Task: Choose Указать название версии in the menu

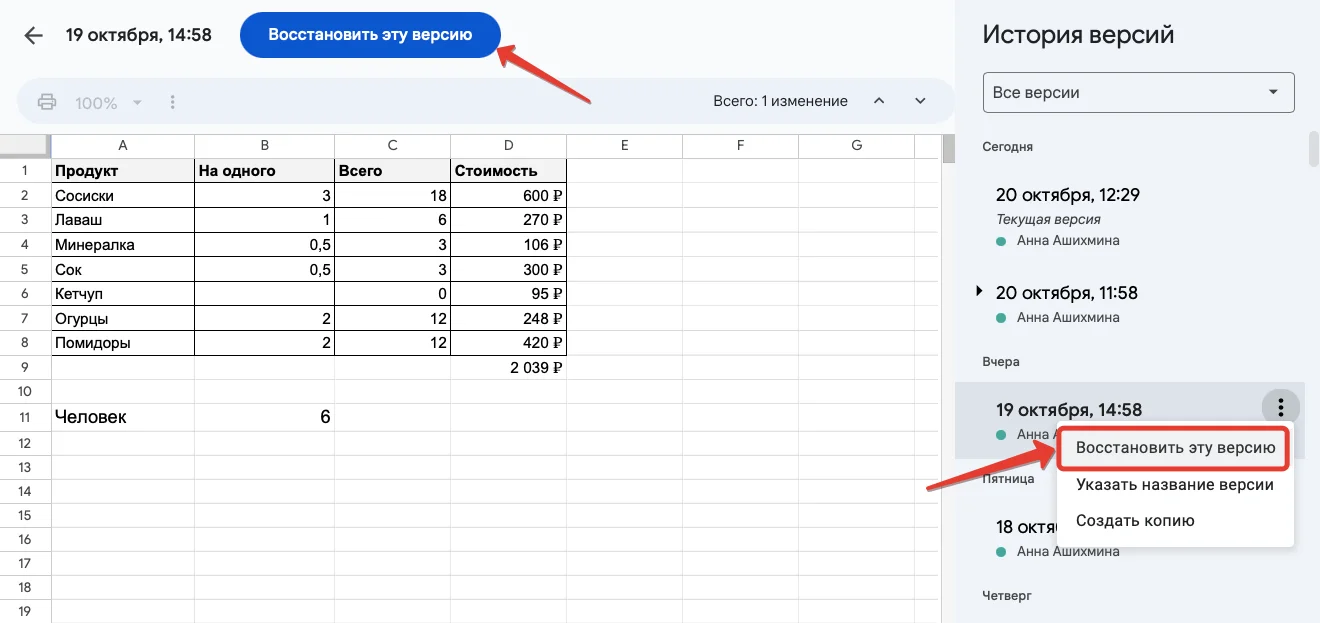Action: (x=1175, y=484)
